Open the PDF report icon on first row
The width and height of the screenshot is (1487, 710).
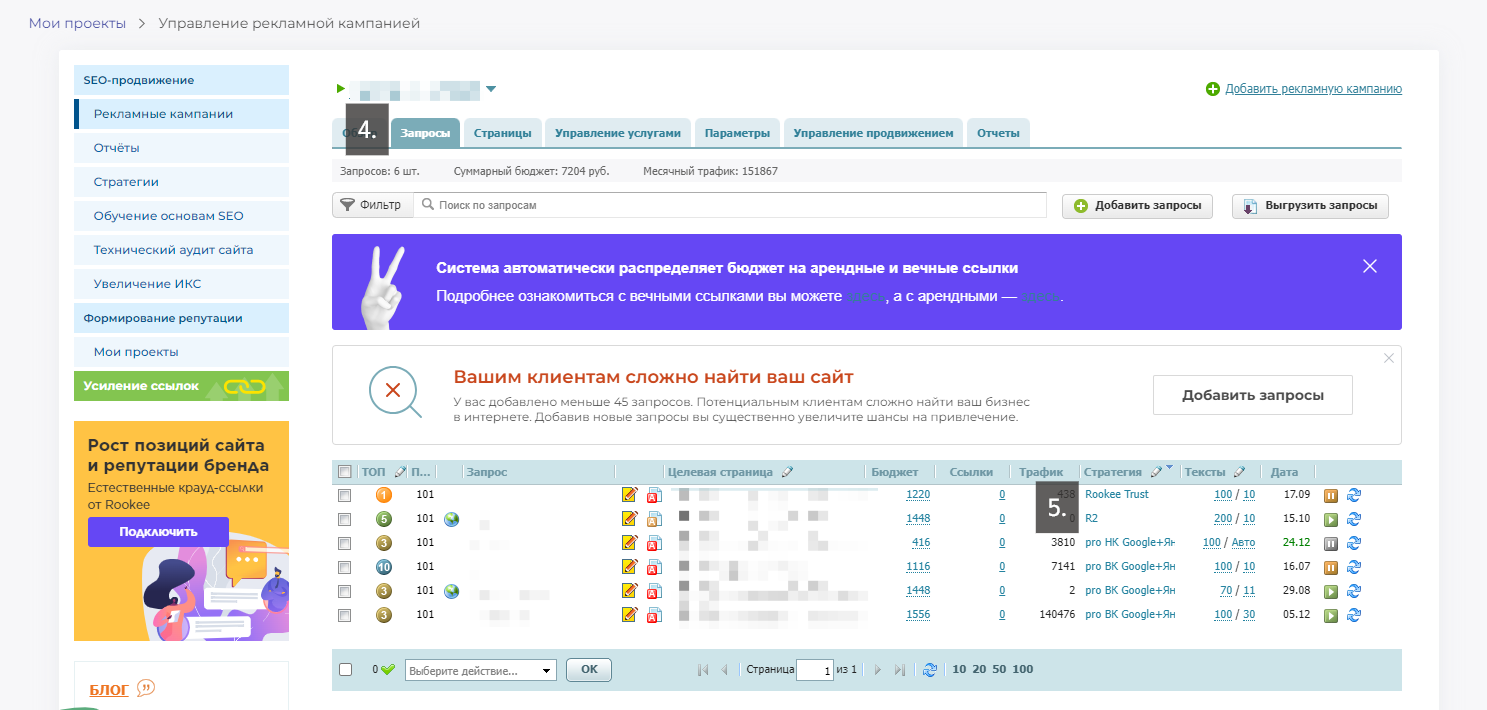(655, 494)
